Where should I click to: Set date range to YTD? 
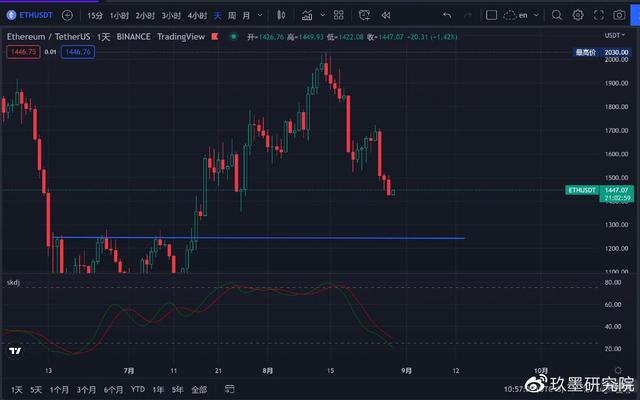tap(138, 389)
